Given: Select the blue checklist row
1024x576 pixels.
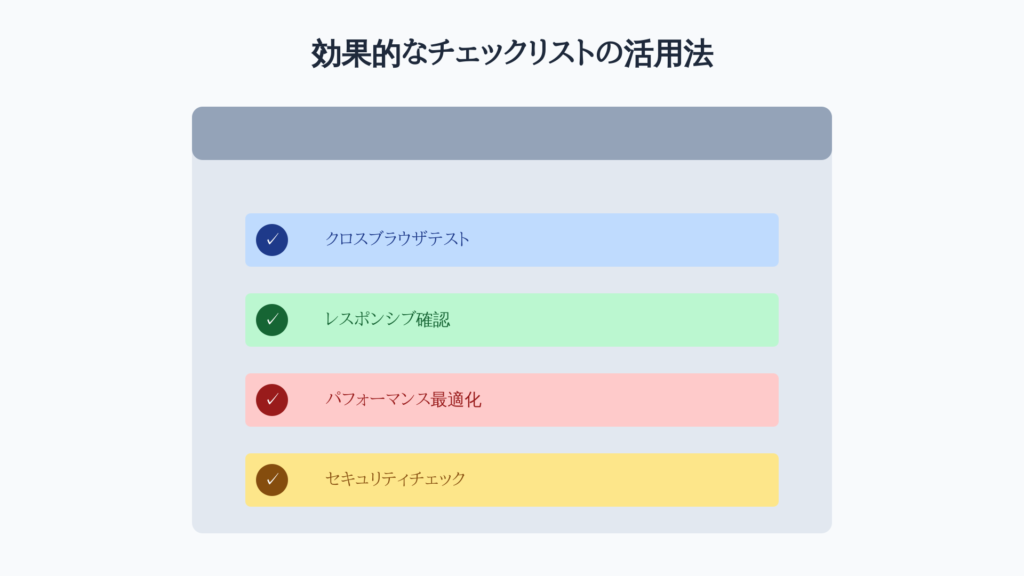Looking at the screenshot, I should click(x=512, y=240).
